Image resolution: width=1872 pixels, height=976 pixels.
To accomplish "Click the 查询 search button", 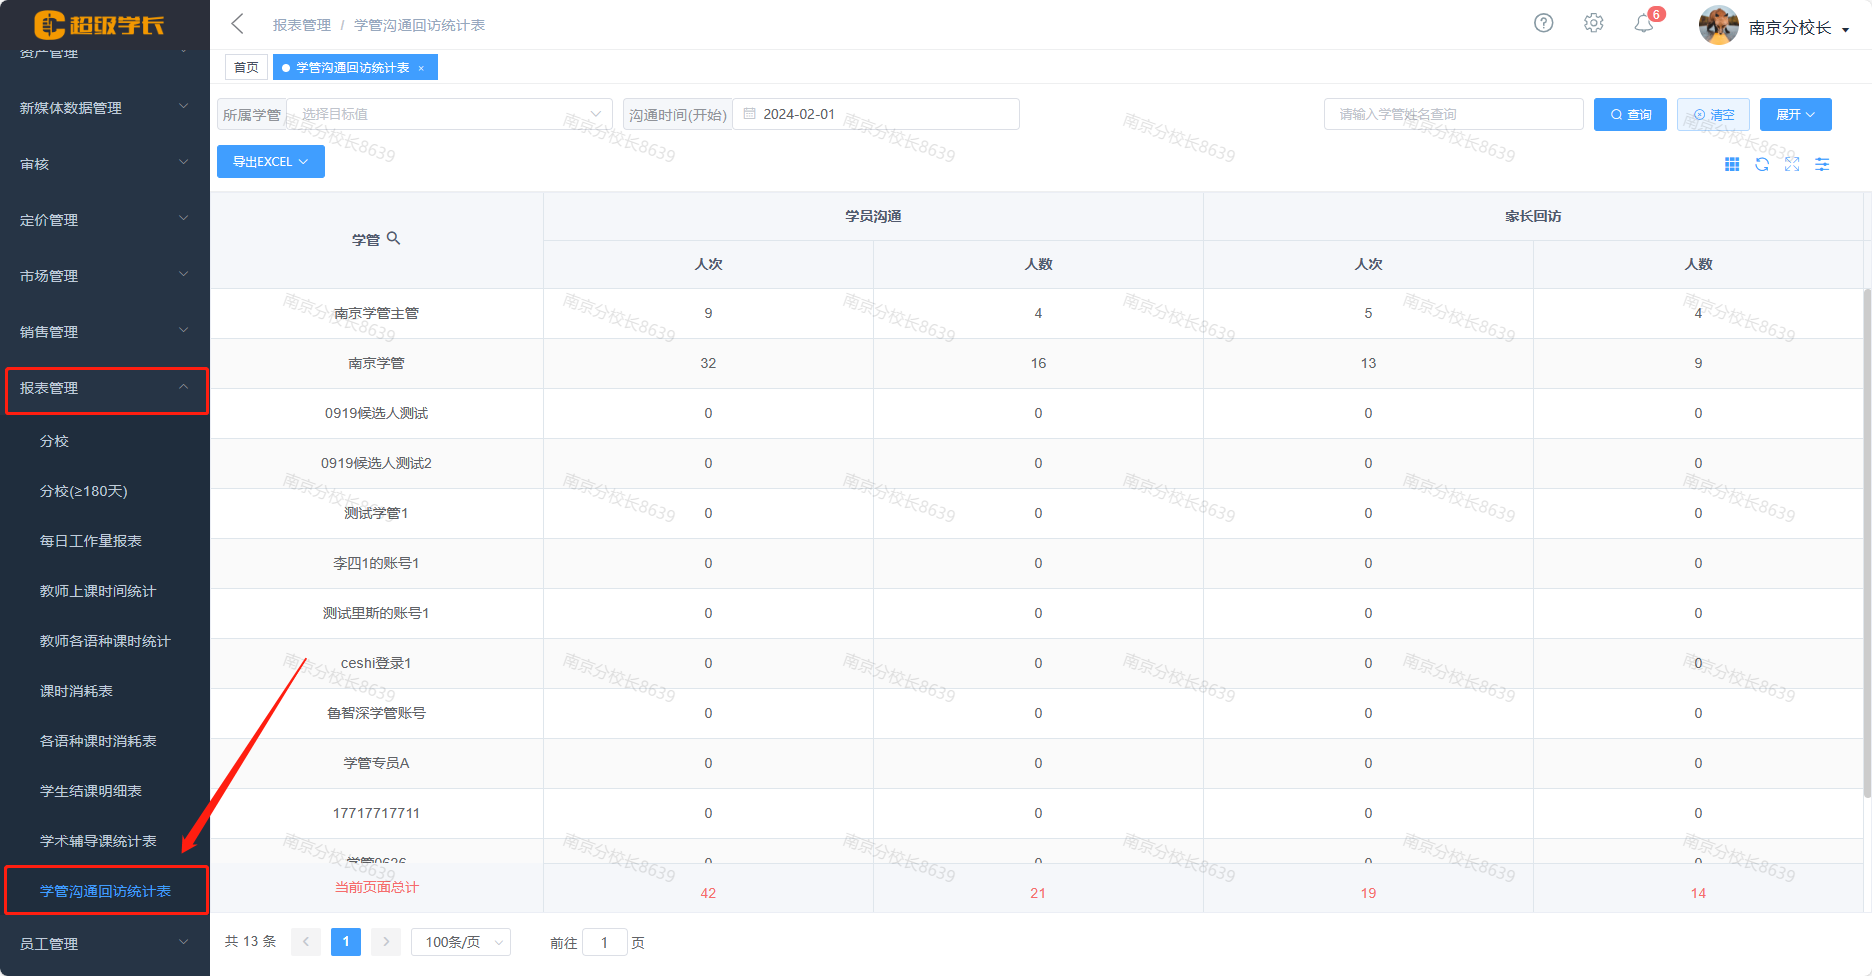I will point(1630,115).
